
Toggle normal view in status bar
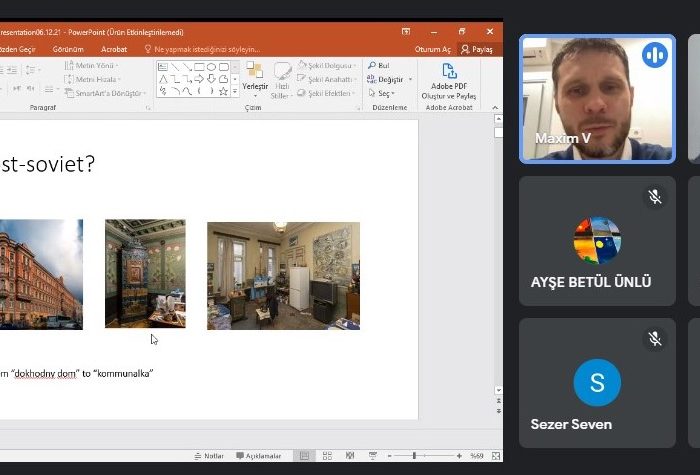(x=304, y=456)
